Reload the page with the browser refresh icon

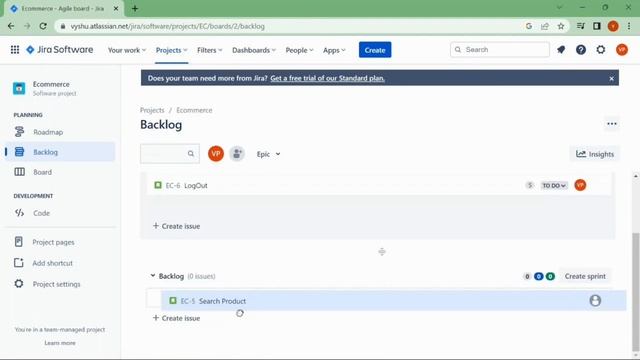tap(43, 26)
